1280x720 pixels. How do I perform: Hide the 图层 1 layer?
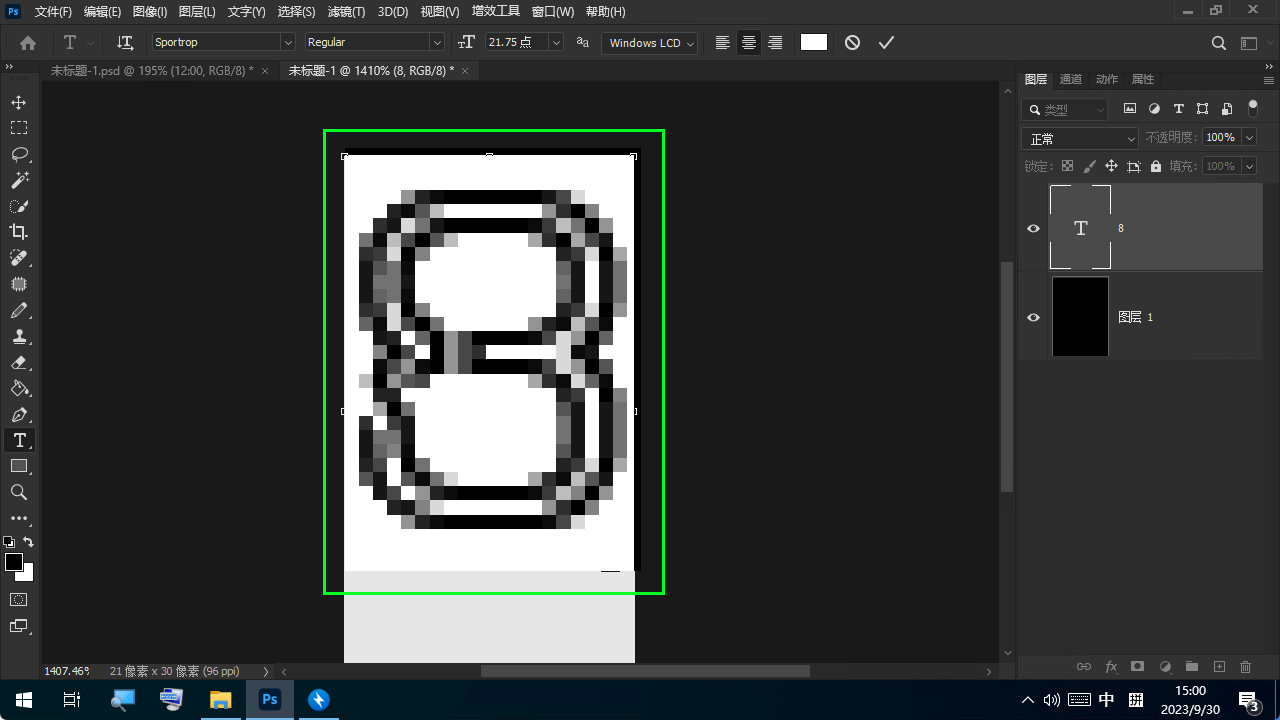(x=1034, y=317)
